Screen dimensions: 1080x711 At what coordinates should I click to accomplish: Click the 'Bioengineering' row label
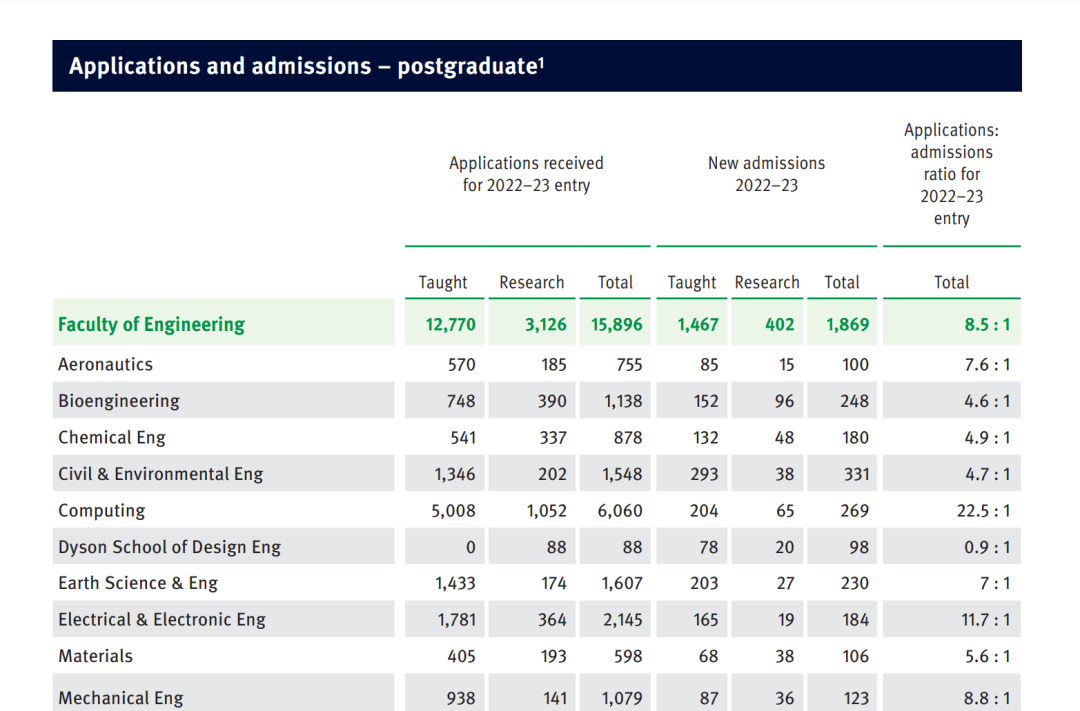click(118, 401)
